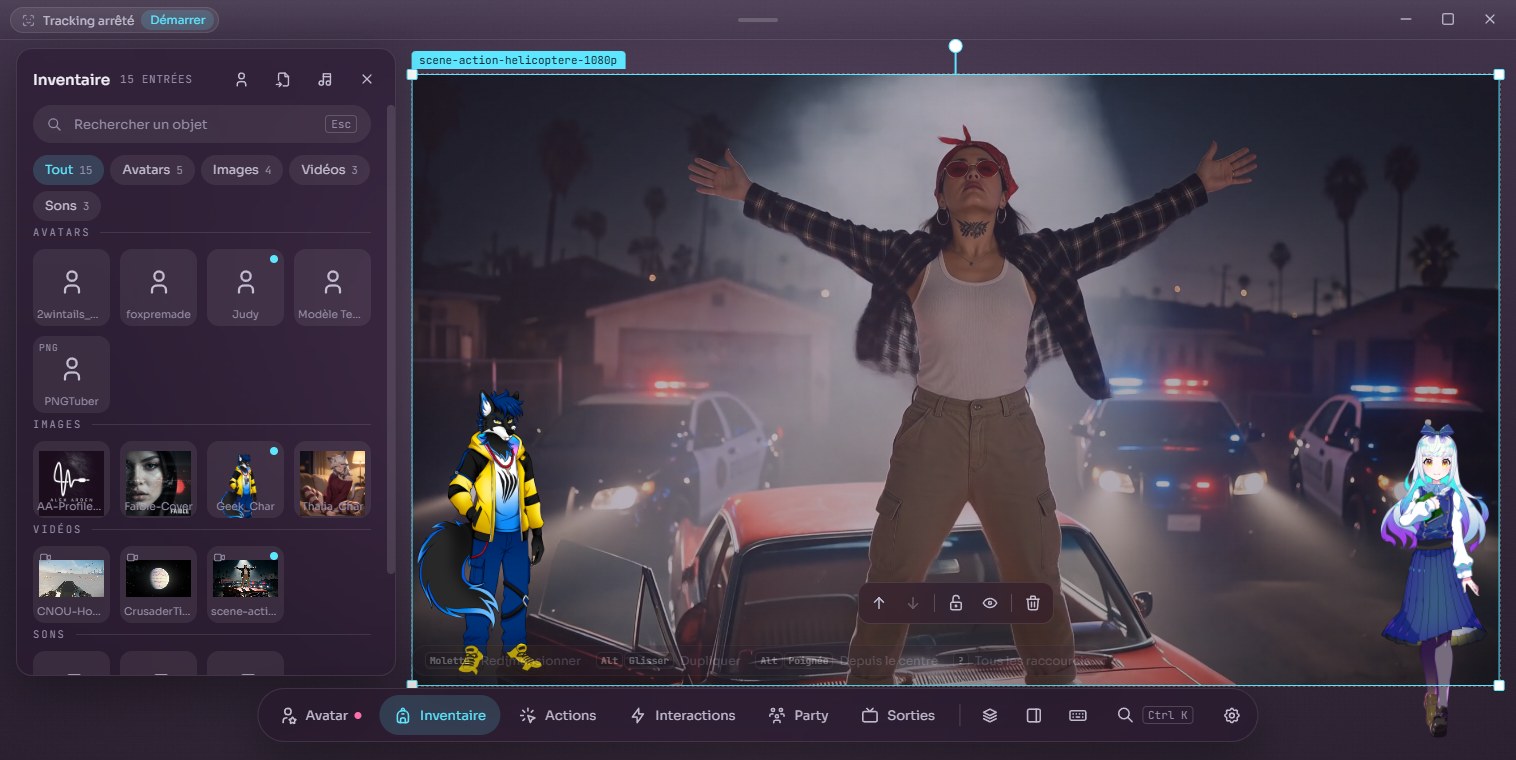Screen dimensions: 1516x760
Task: Toggle visibility eye of selected scene
Action: (990, 603)
